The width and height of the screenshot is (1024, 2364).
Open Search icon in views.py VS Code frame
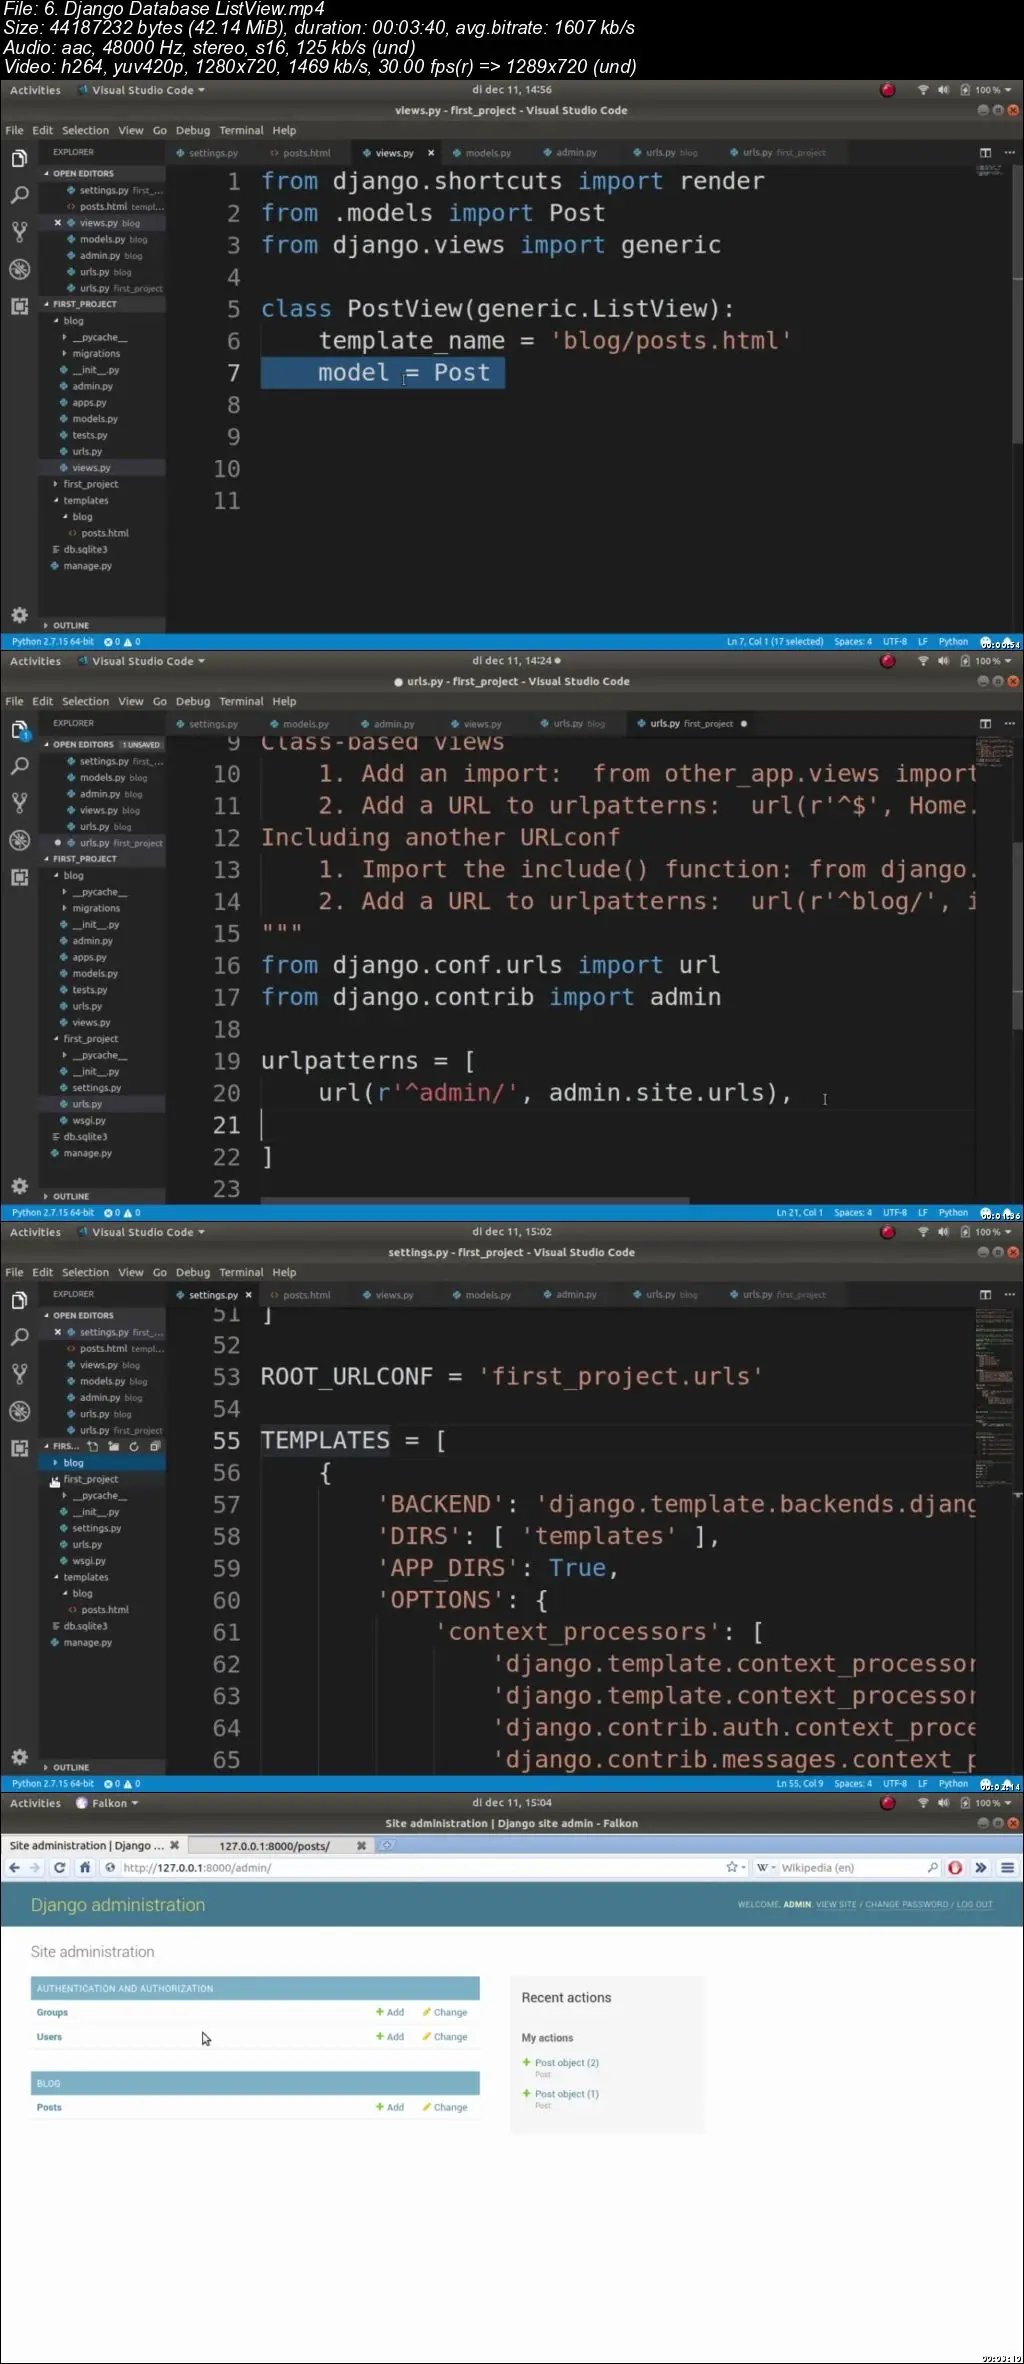click(x=19, y=195)
